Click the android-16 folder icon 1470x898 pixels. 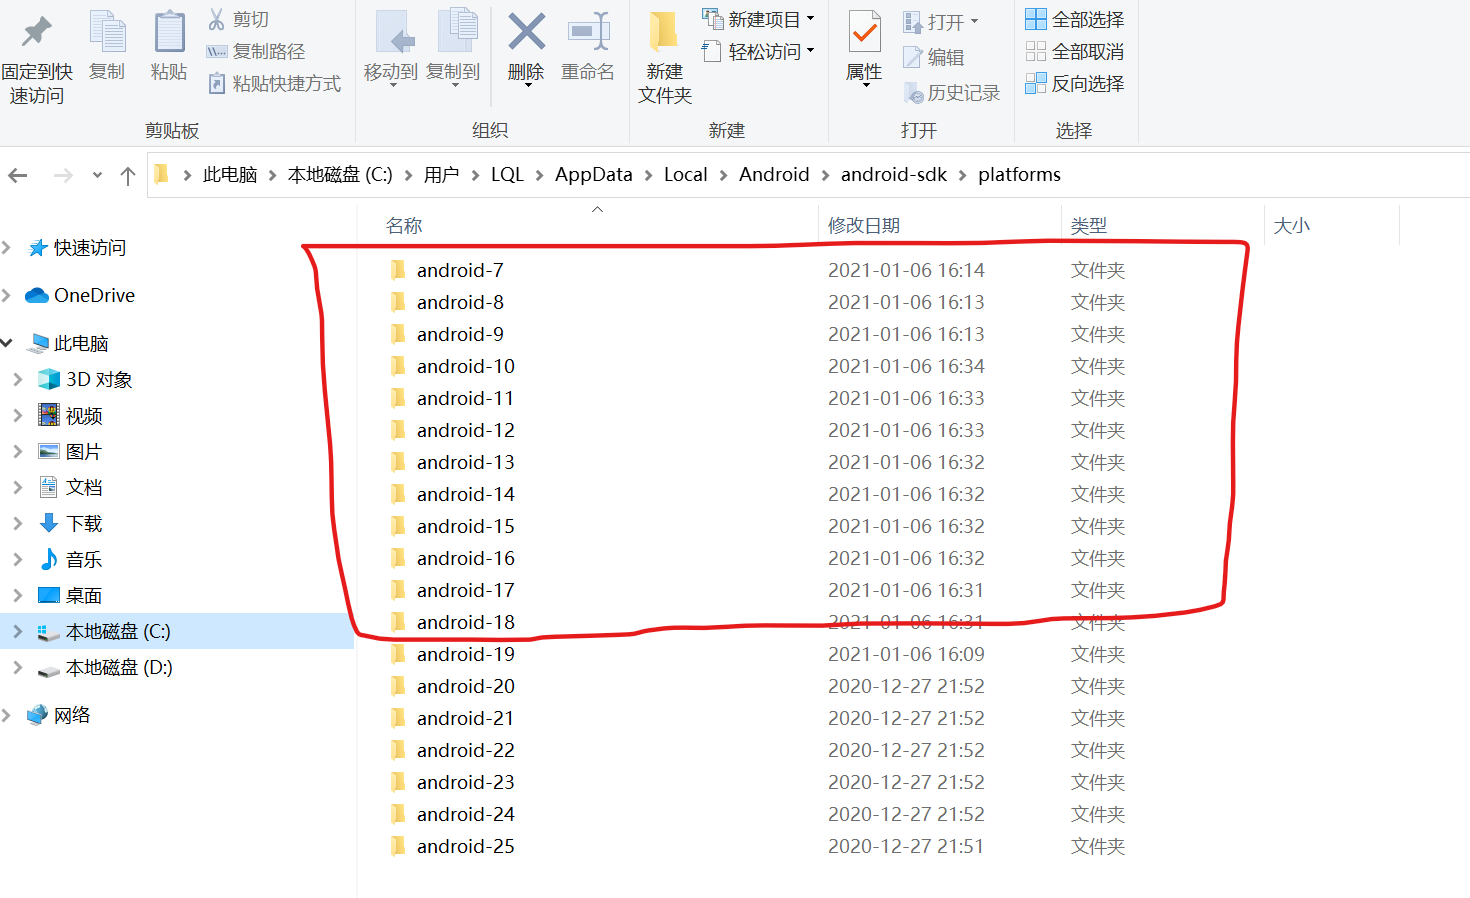click(398, 557)
